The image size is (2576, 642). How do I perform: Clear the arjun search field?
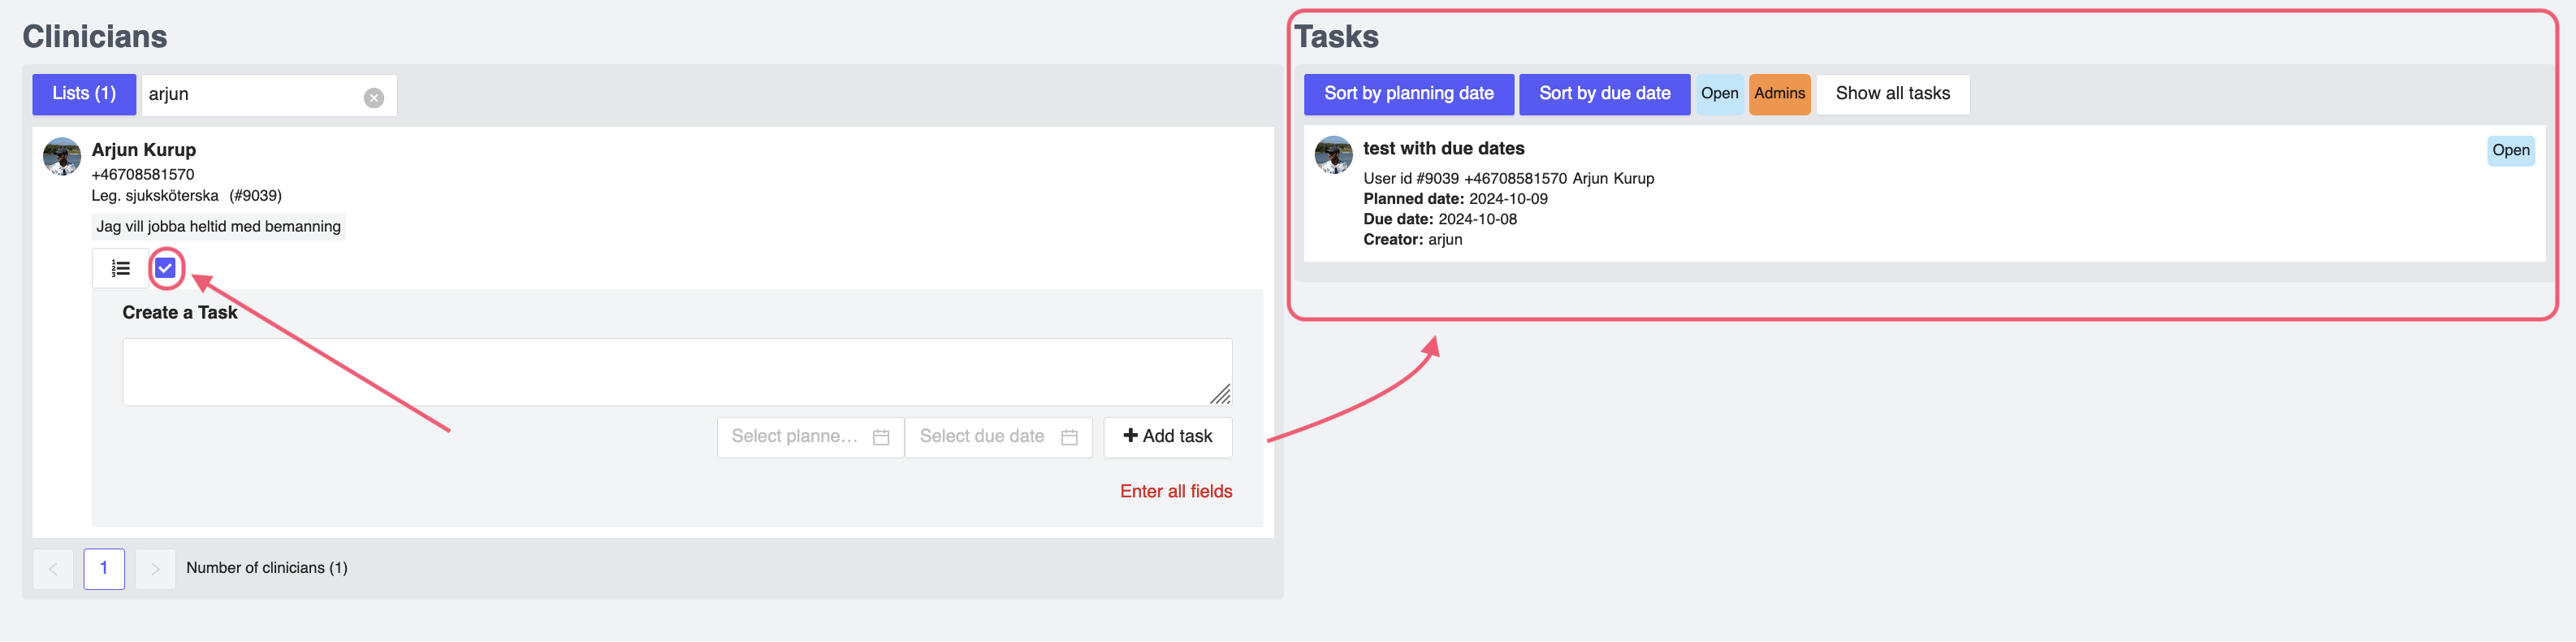coord(374,97)
